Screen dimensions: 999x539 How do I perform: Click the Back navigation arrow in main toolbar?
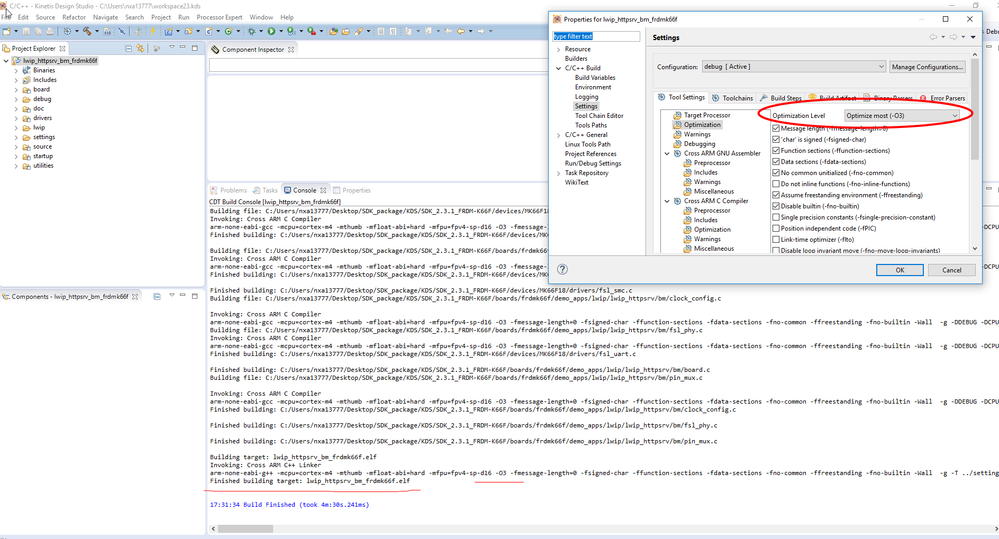click(x=460, y=31)
